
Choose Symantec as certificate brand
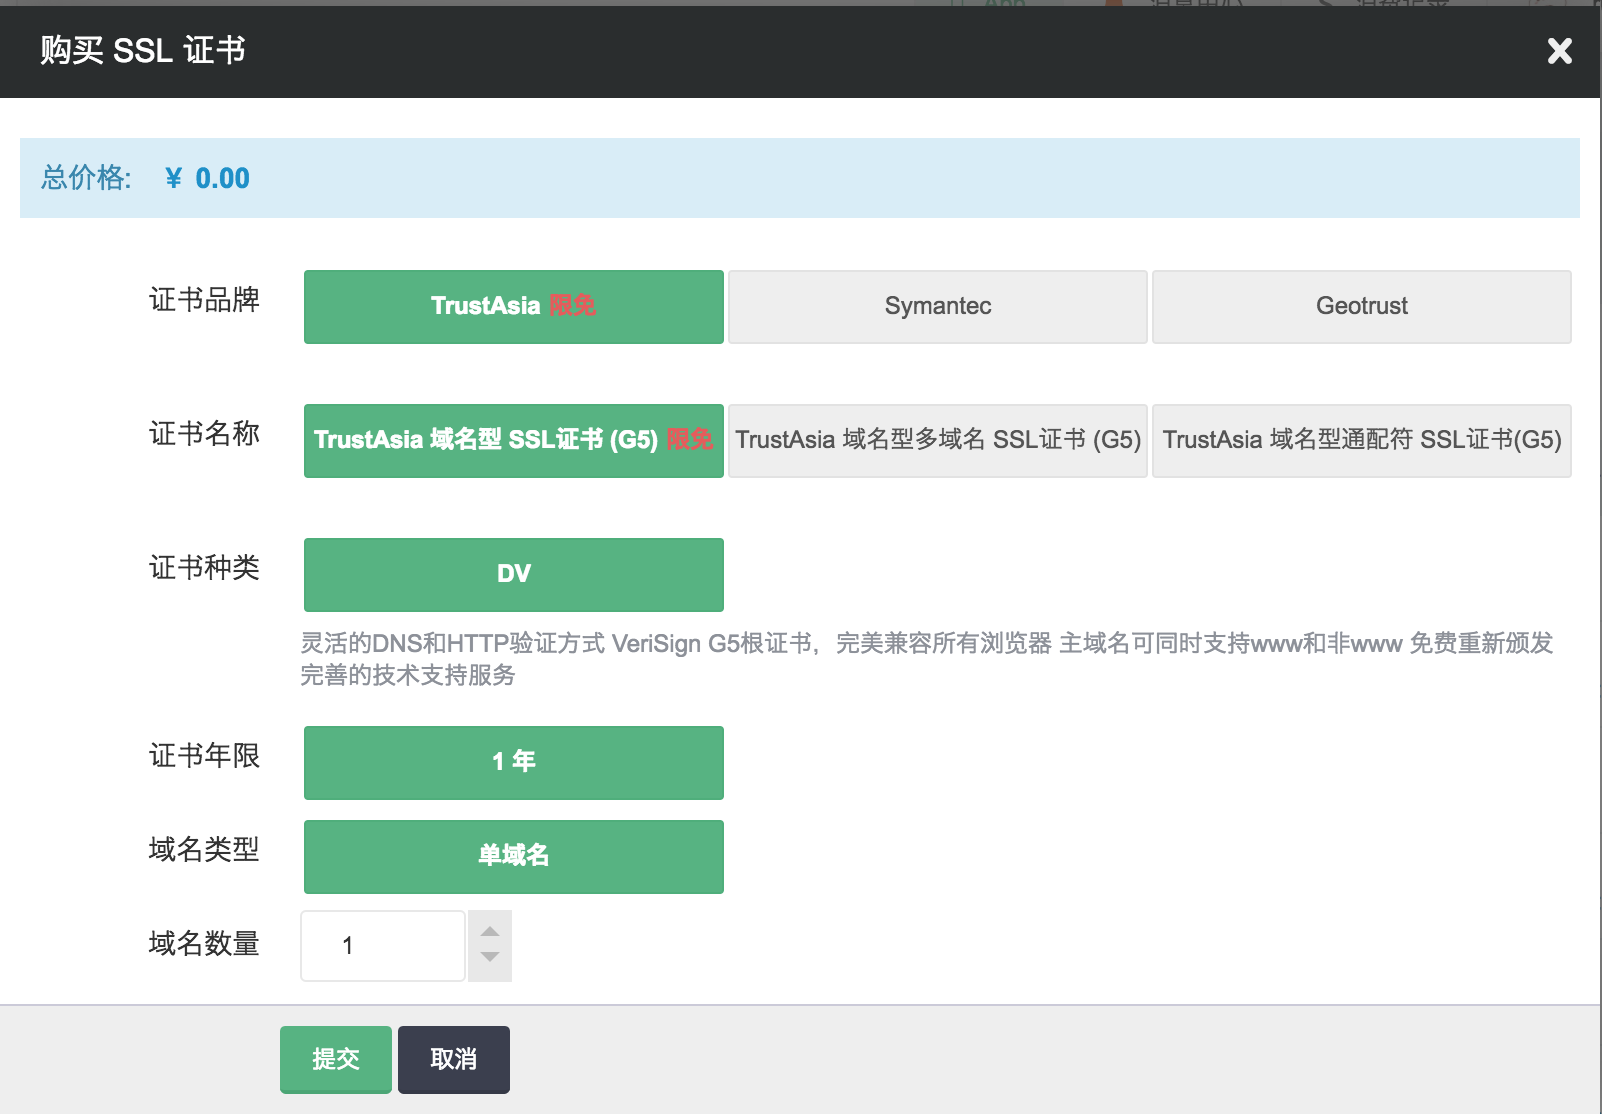pyautogui.click(x=937, y=307)
